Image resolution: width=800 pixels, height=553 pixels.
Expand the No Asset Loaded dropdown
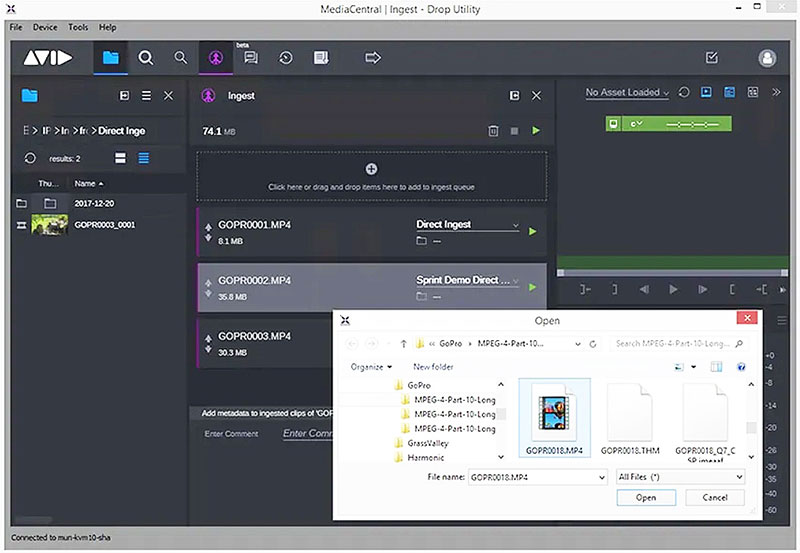[x=627, y=93]
